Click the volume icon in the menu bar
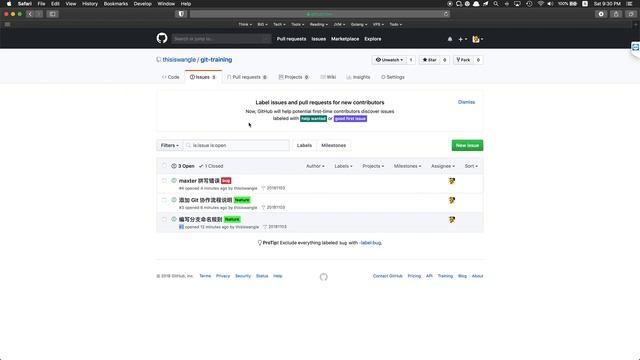This screenshot has width=640, height=360. point(550,4)
